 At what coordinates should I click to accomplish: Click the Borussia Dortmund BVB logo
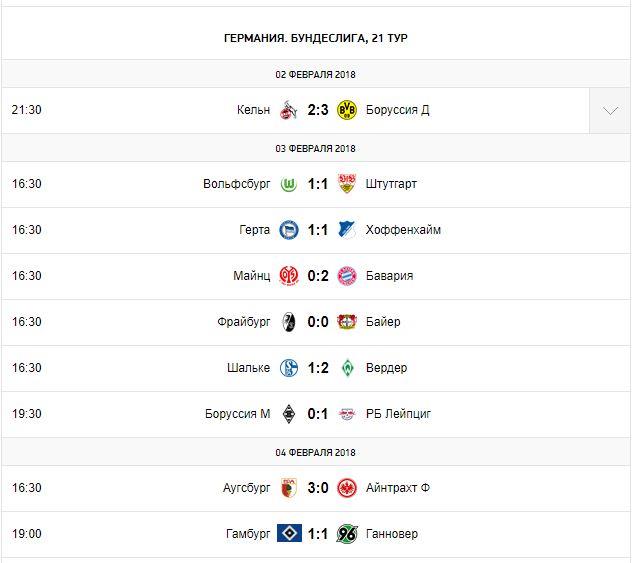(x=347, y=109)
